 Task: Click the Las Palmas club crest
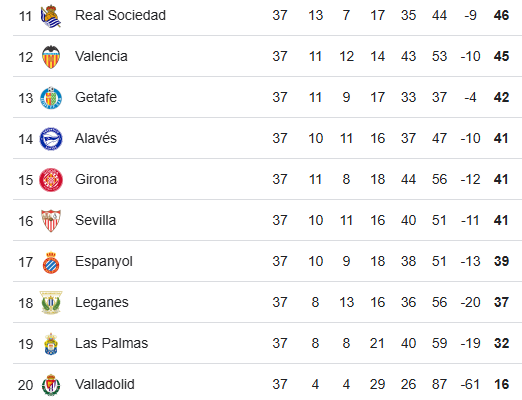coord(51,344)
